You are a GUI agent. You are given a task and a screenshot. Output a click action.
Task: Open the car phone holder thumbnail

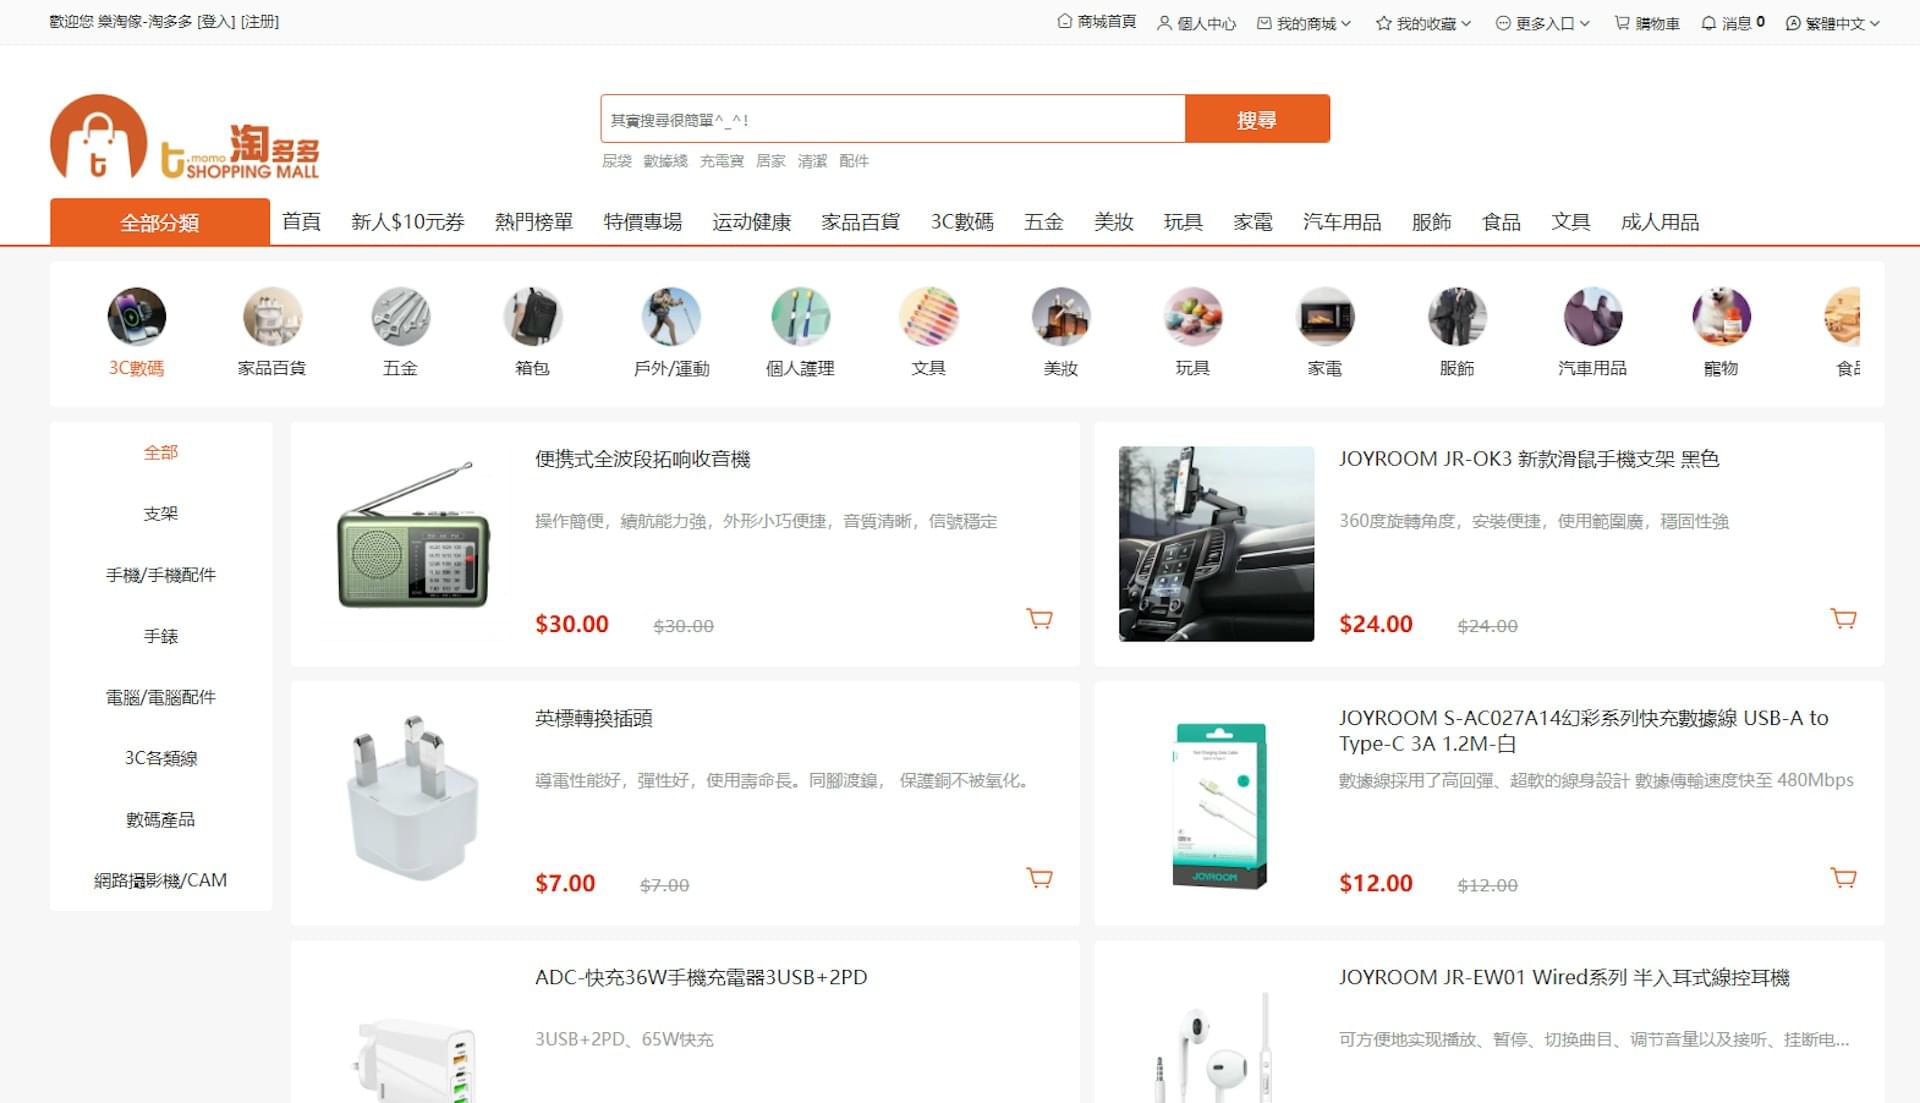(x=1216, y=544)
